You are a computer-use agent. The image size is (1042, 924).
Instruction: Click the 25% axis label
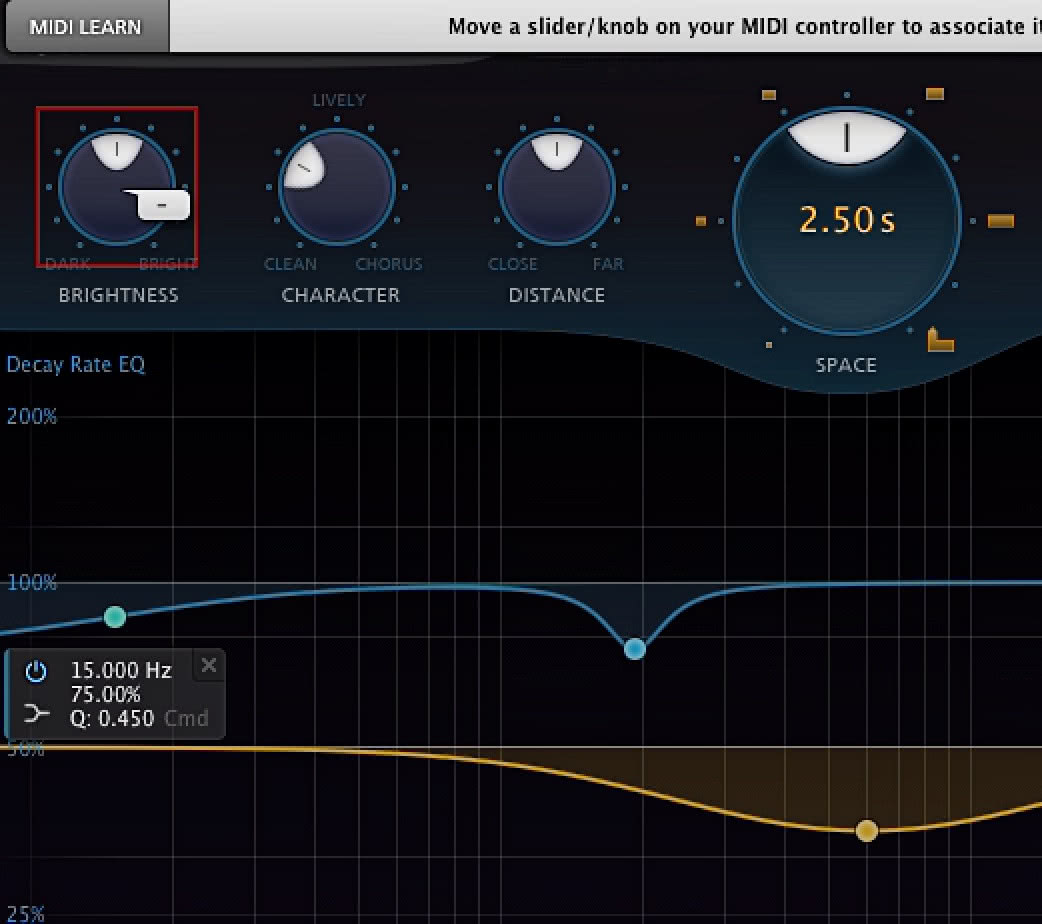tap(26, 915)
